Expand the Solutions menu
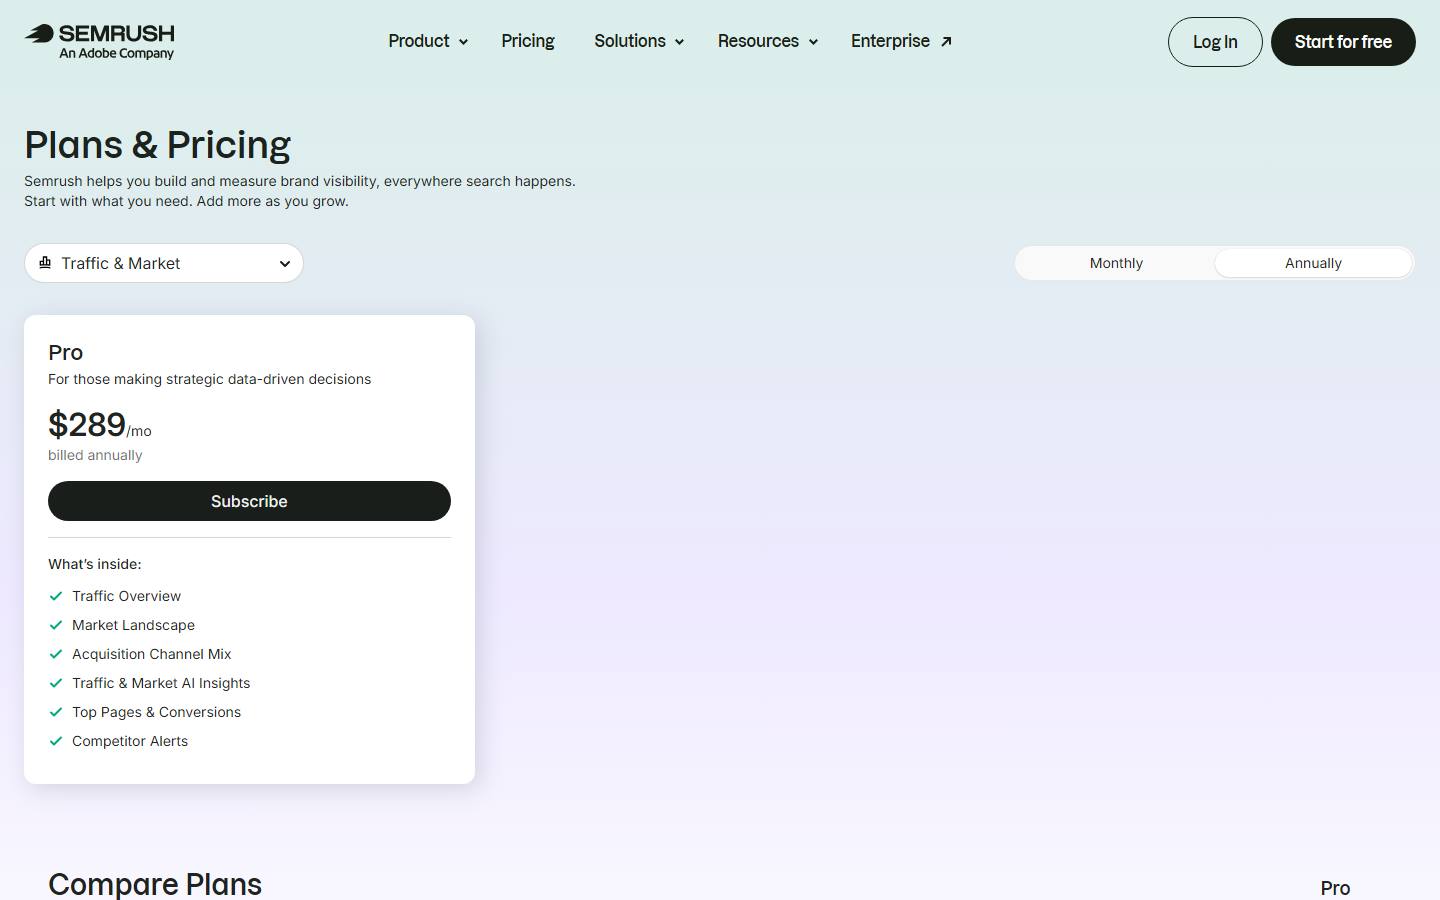1440x900 pixels. click(x=639, y=41)
